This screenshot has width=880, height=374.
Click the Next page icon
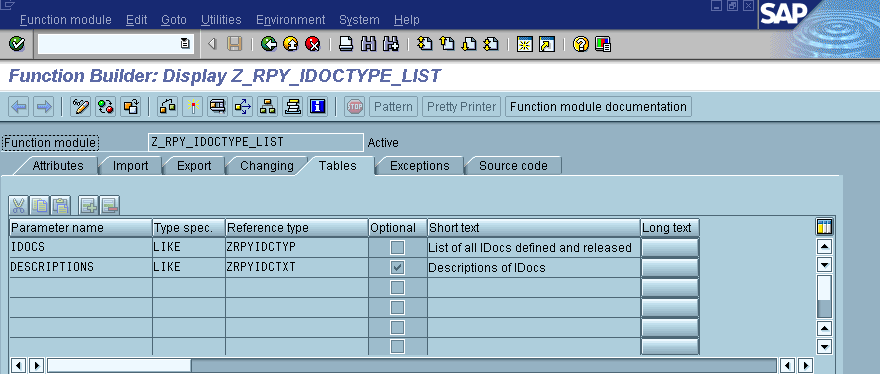[469, 44]
